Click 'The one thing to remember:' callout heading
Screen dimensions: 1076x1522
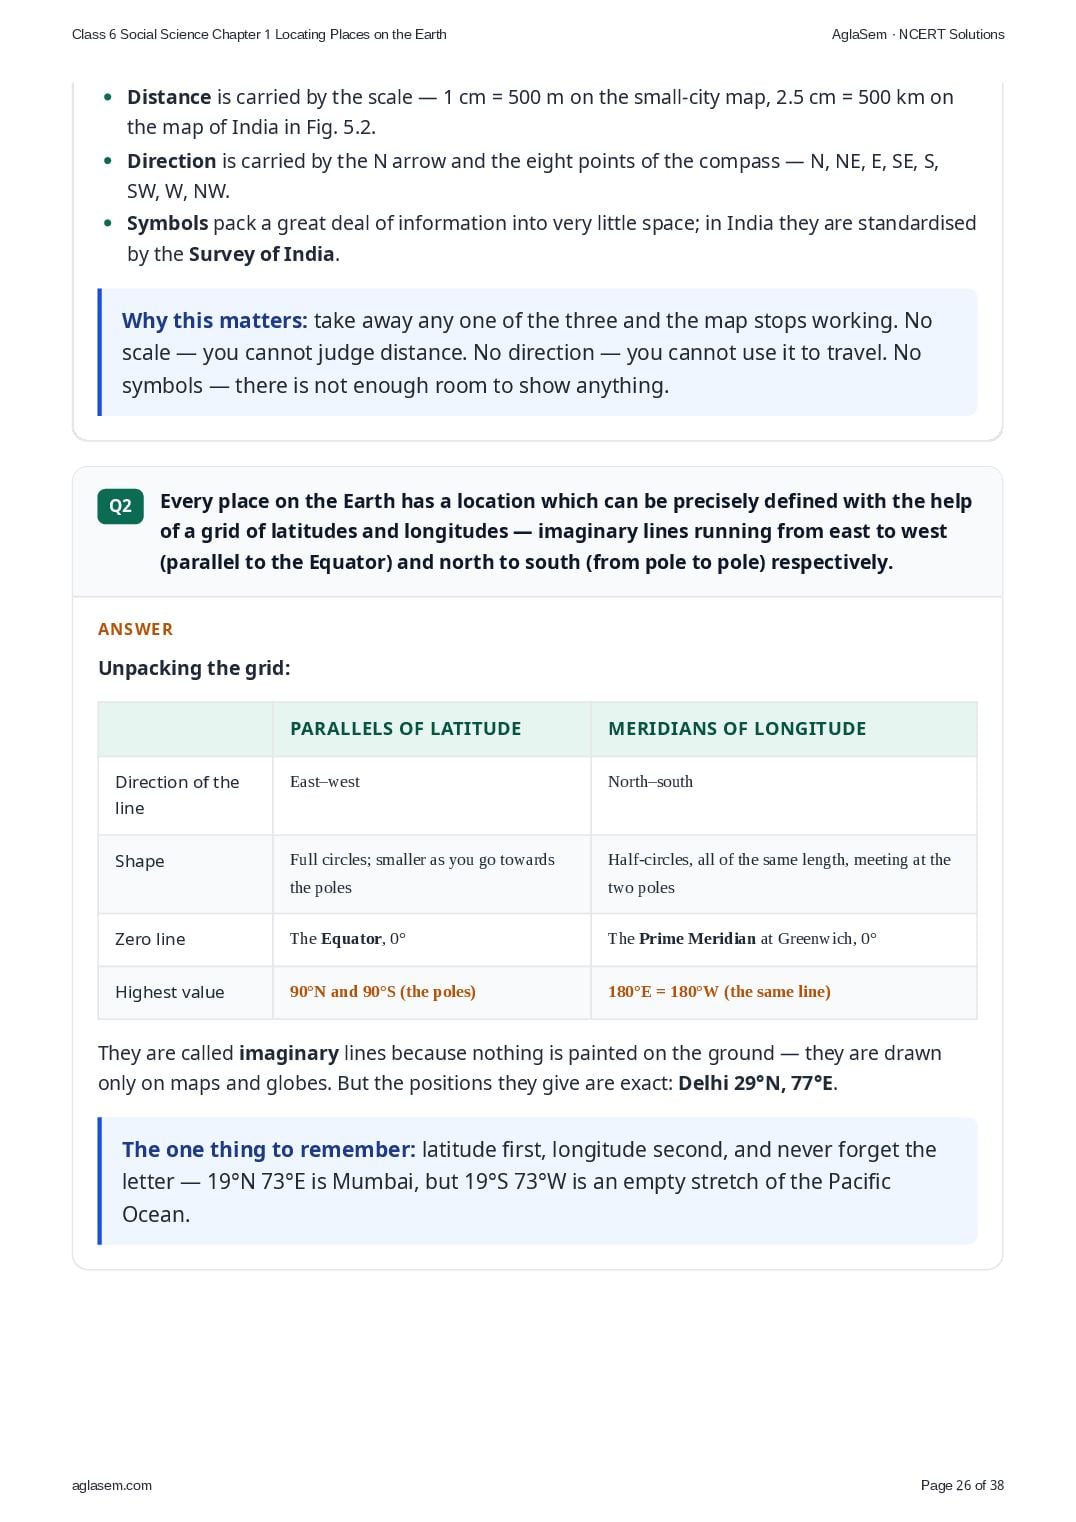point(268,1150)
